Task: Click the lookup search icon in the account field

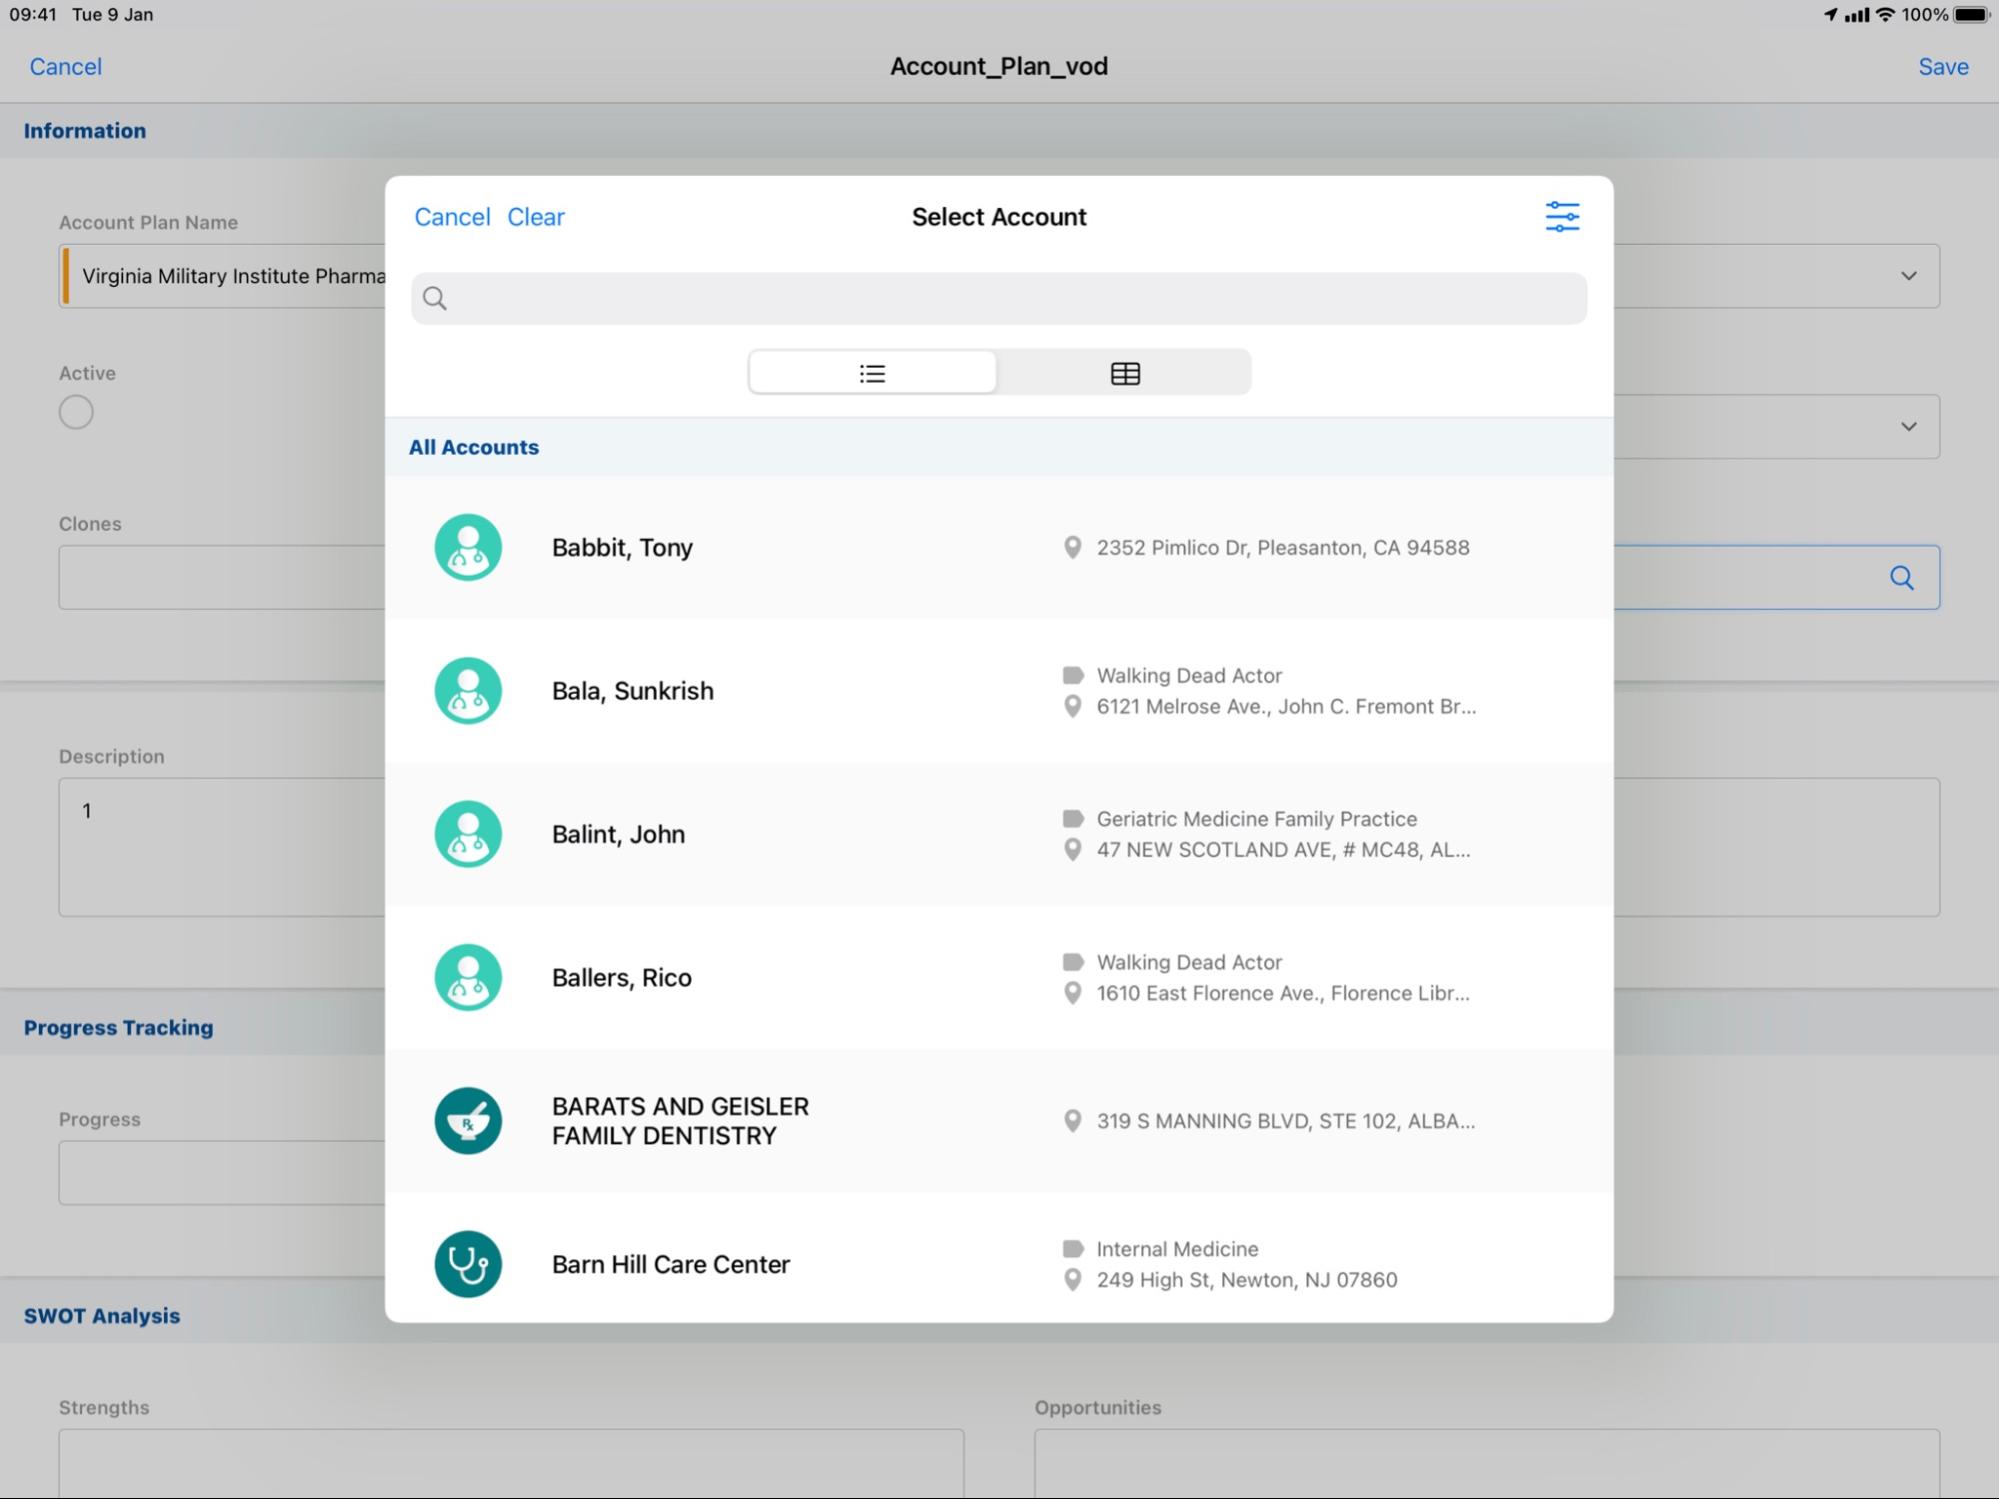Action: coord(1901,578)
